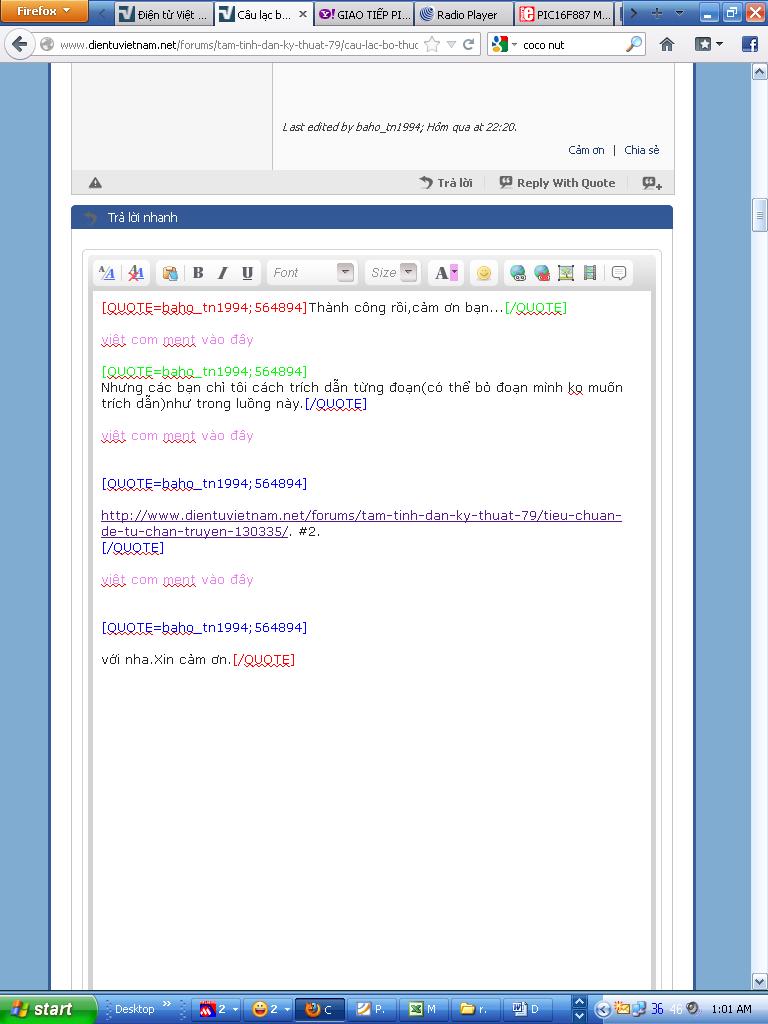Click the last [/QUOTE] tag after Xin cảm ơn
Image resolution: width=768 pixels, height=1024 pixels.
pos(264,660)
